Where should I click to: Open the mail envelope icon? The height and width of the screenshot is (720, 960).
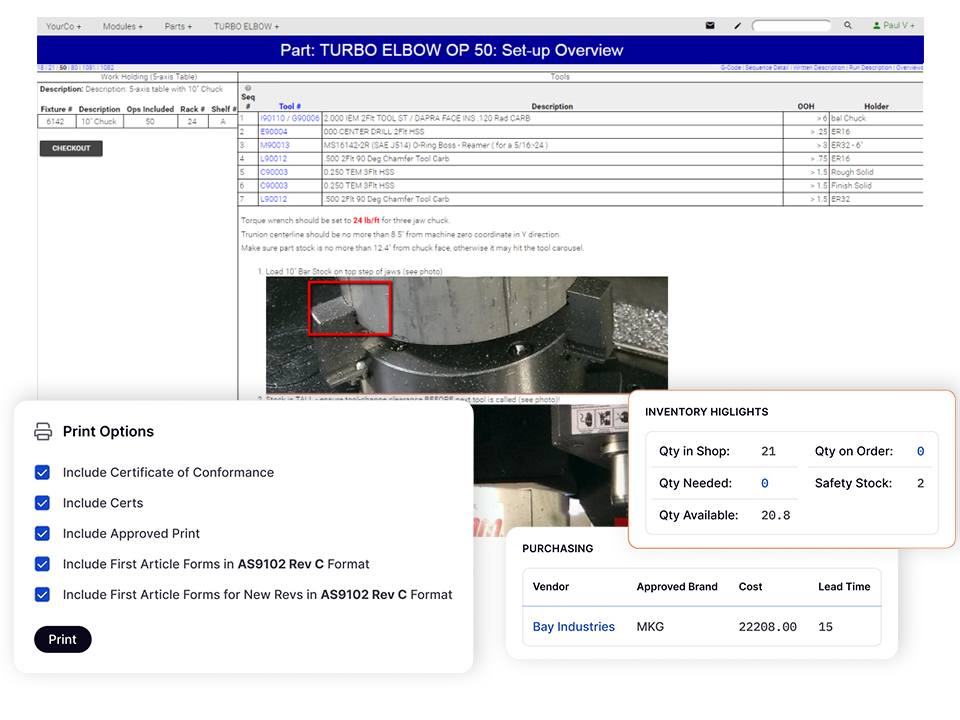coord(710,26)
